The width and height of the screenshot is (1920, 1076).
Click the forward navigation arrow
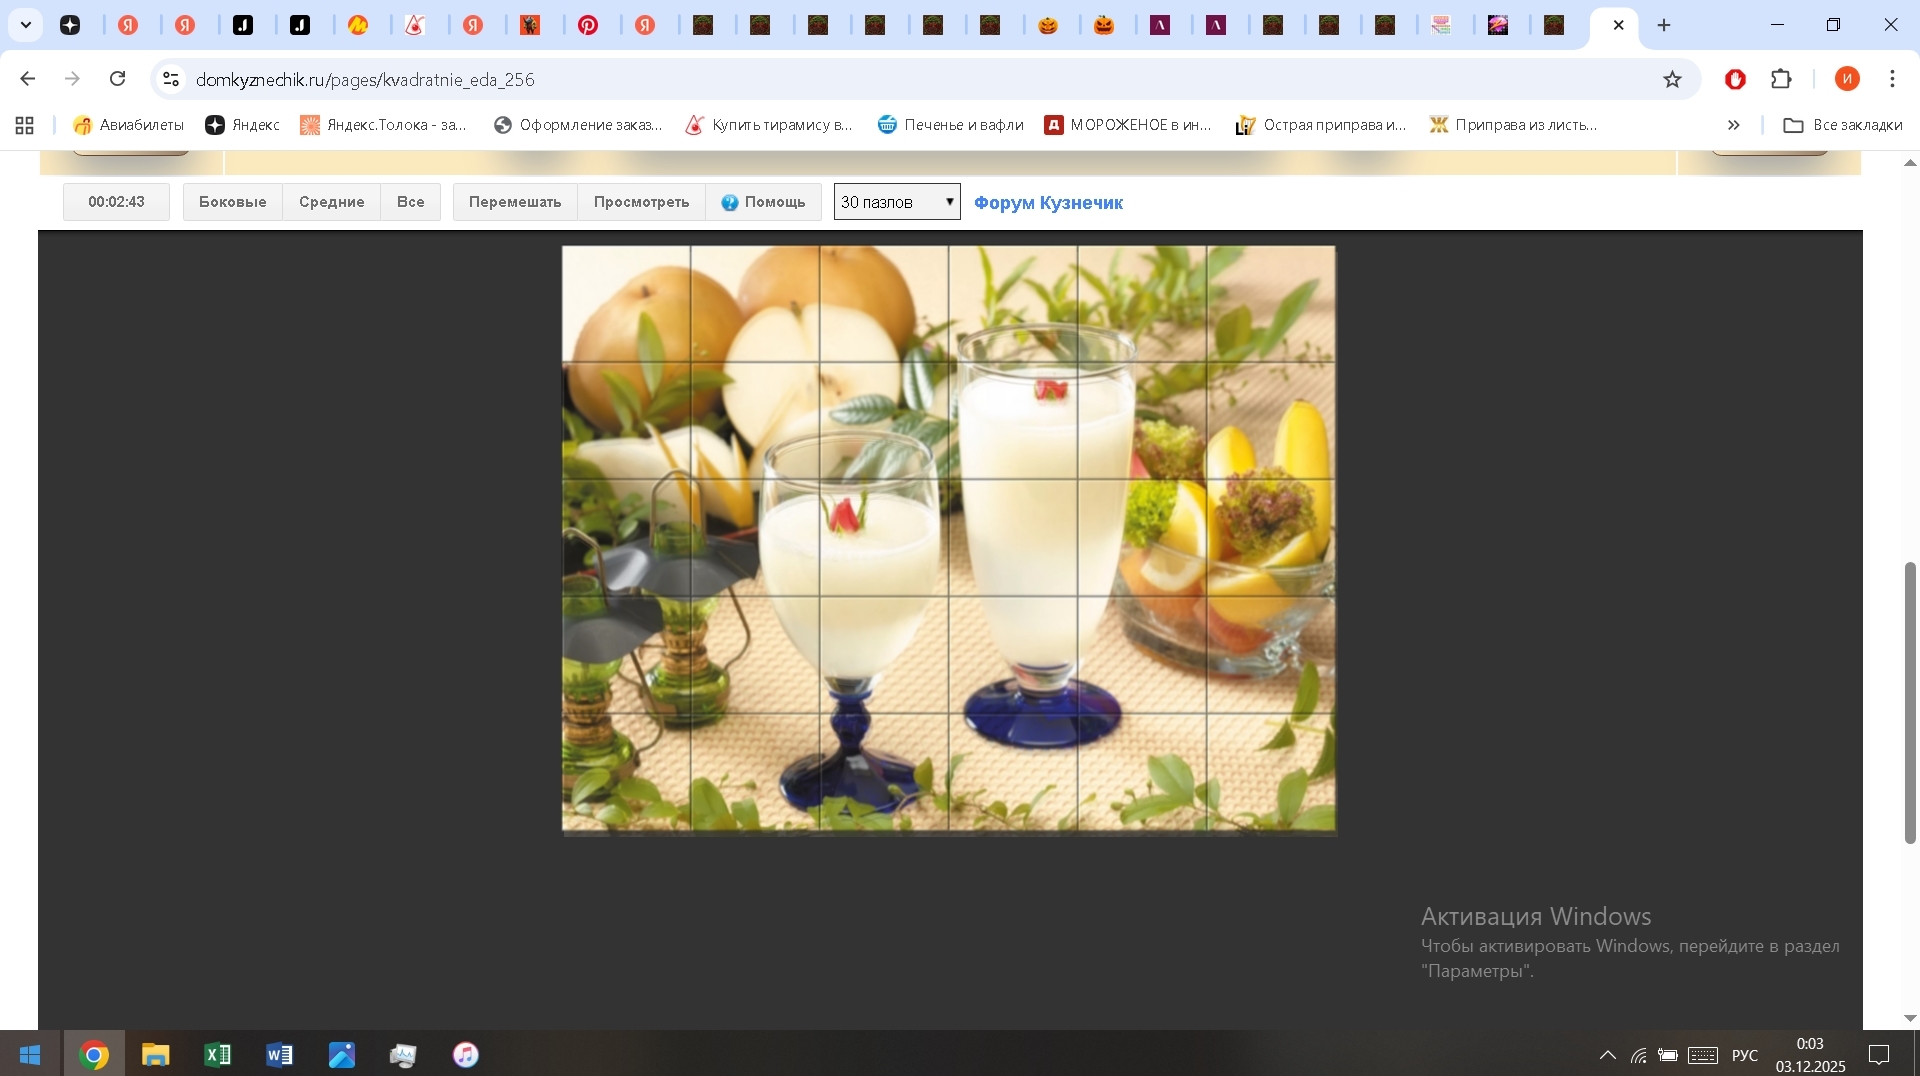point(72,79)
